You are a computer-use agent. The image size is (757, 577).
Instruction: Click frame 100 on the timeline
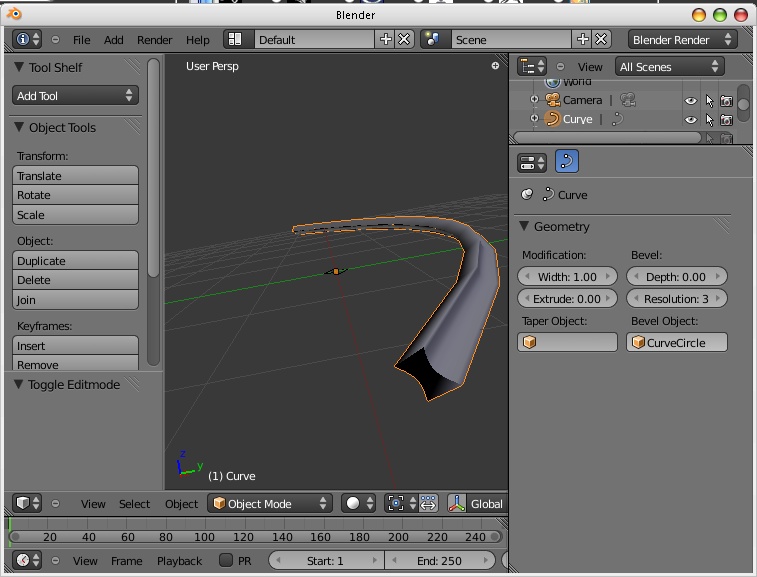[x=204, y=536]
